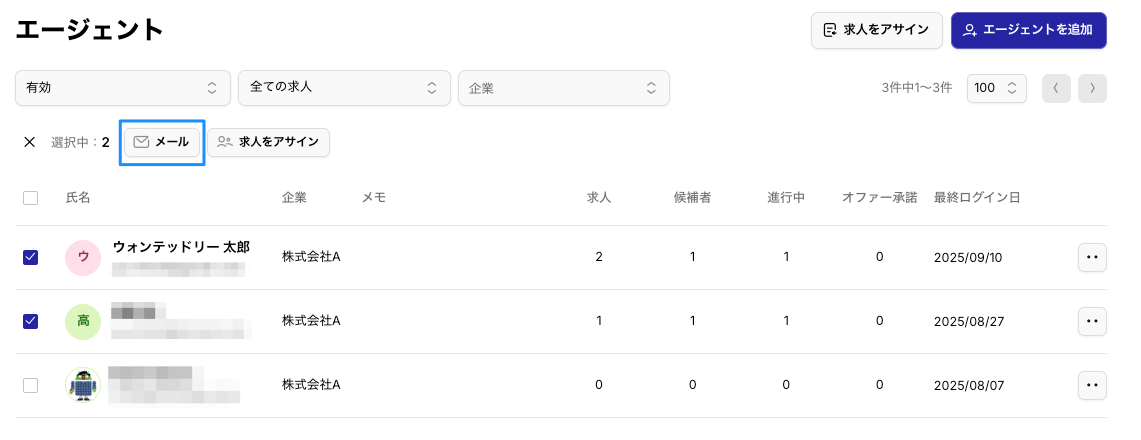Click the top-right 求人をアサイン button
1141x440 pixels.
click(x=876, y=30)
